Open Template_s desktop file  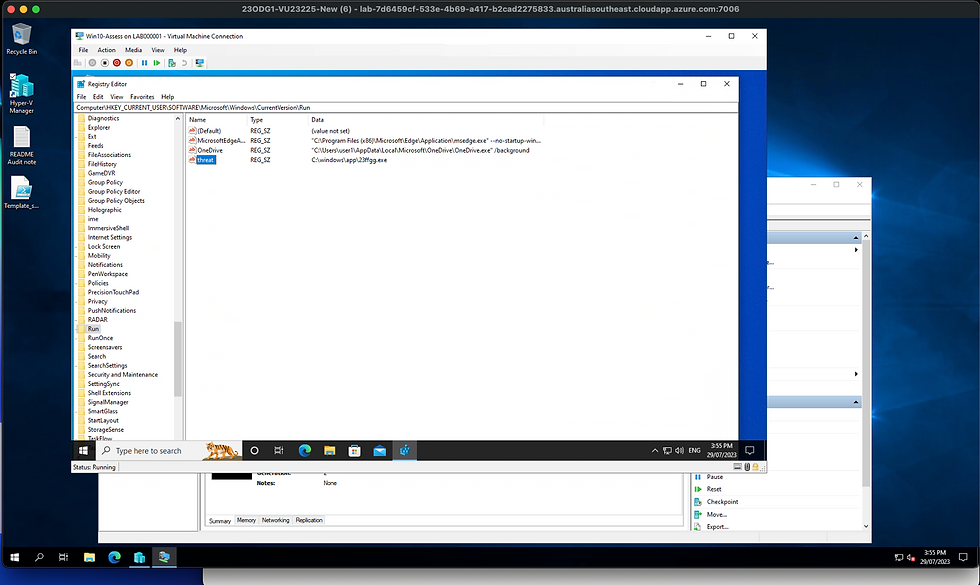[x=21, y=192]
